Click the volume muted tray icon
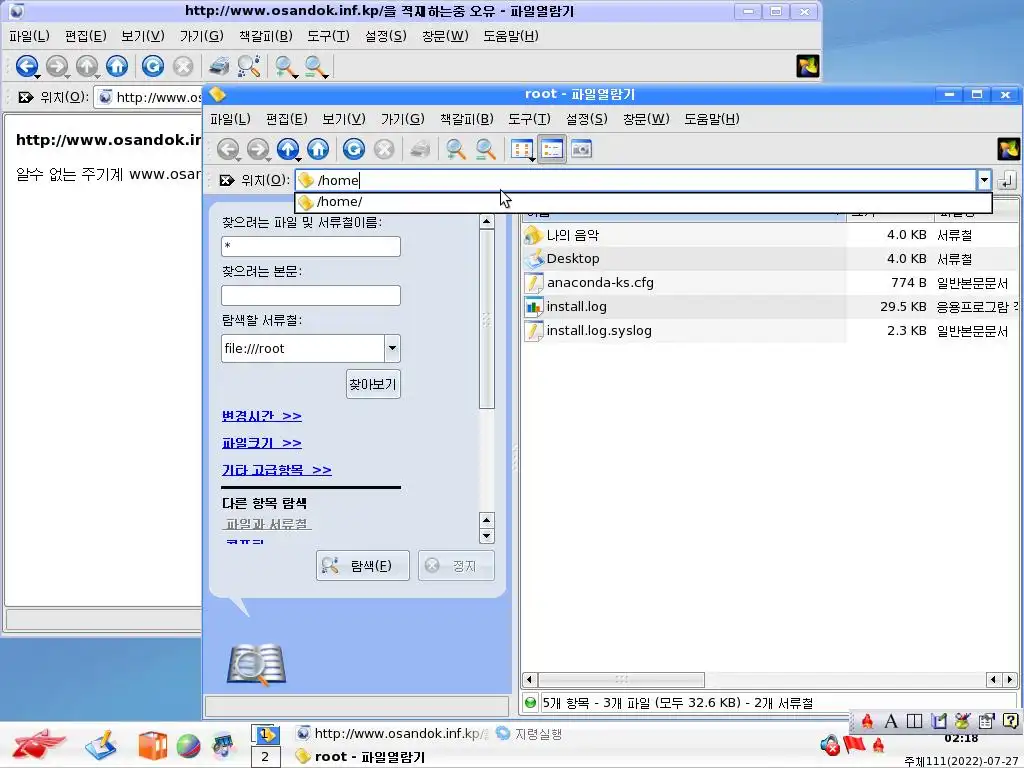 point(830,745)
